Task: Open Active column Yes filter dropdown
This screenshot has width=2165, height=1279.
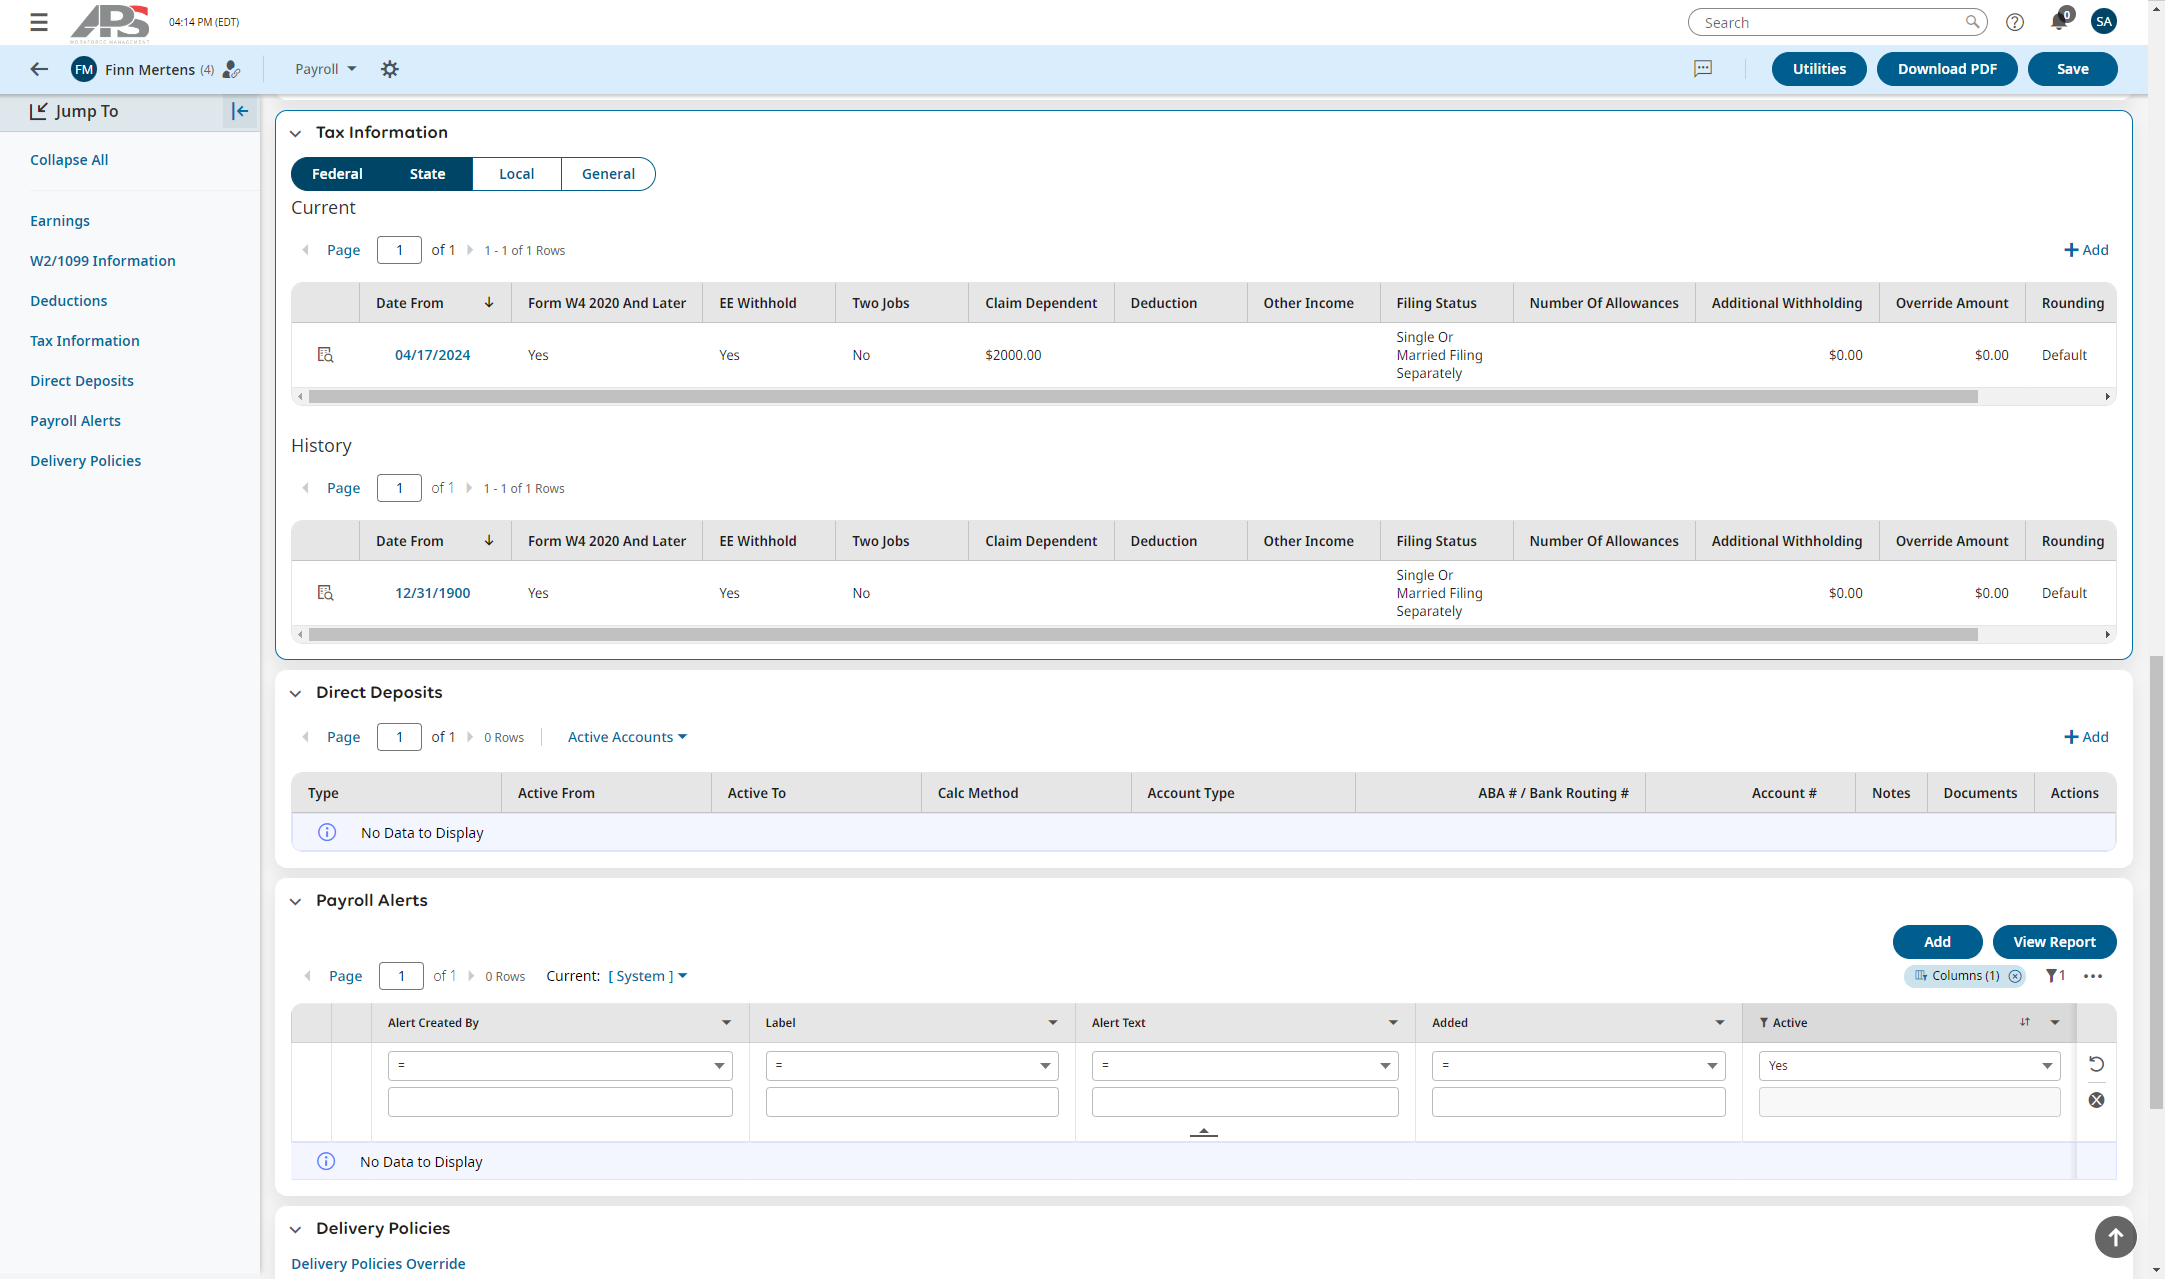Action: (x=1909, y=1066)
